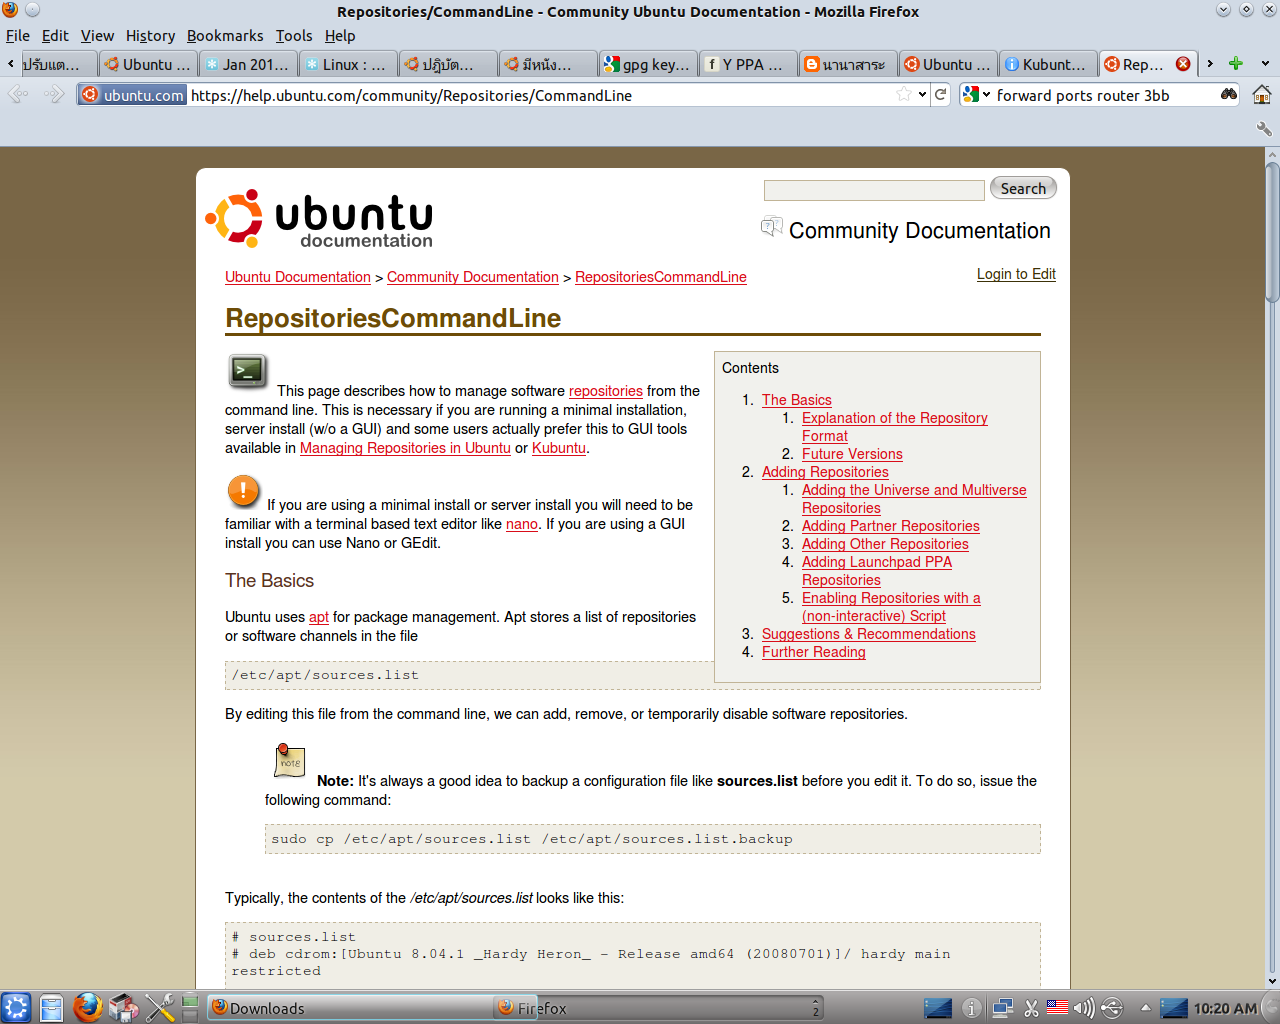Click the page vertical scrollbar thumb
1280x1024 pixels.
coord(1272,232)
